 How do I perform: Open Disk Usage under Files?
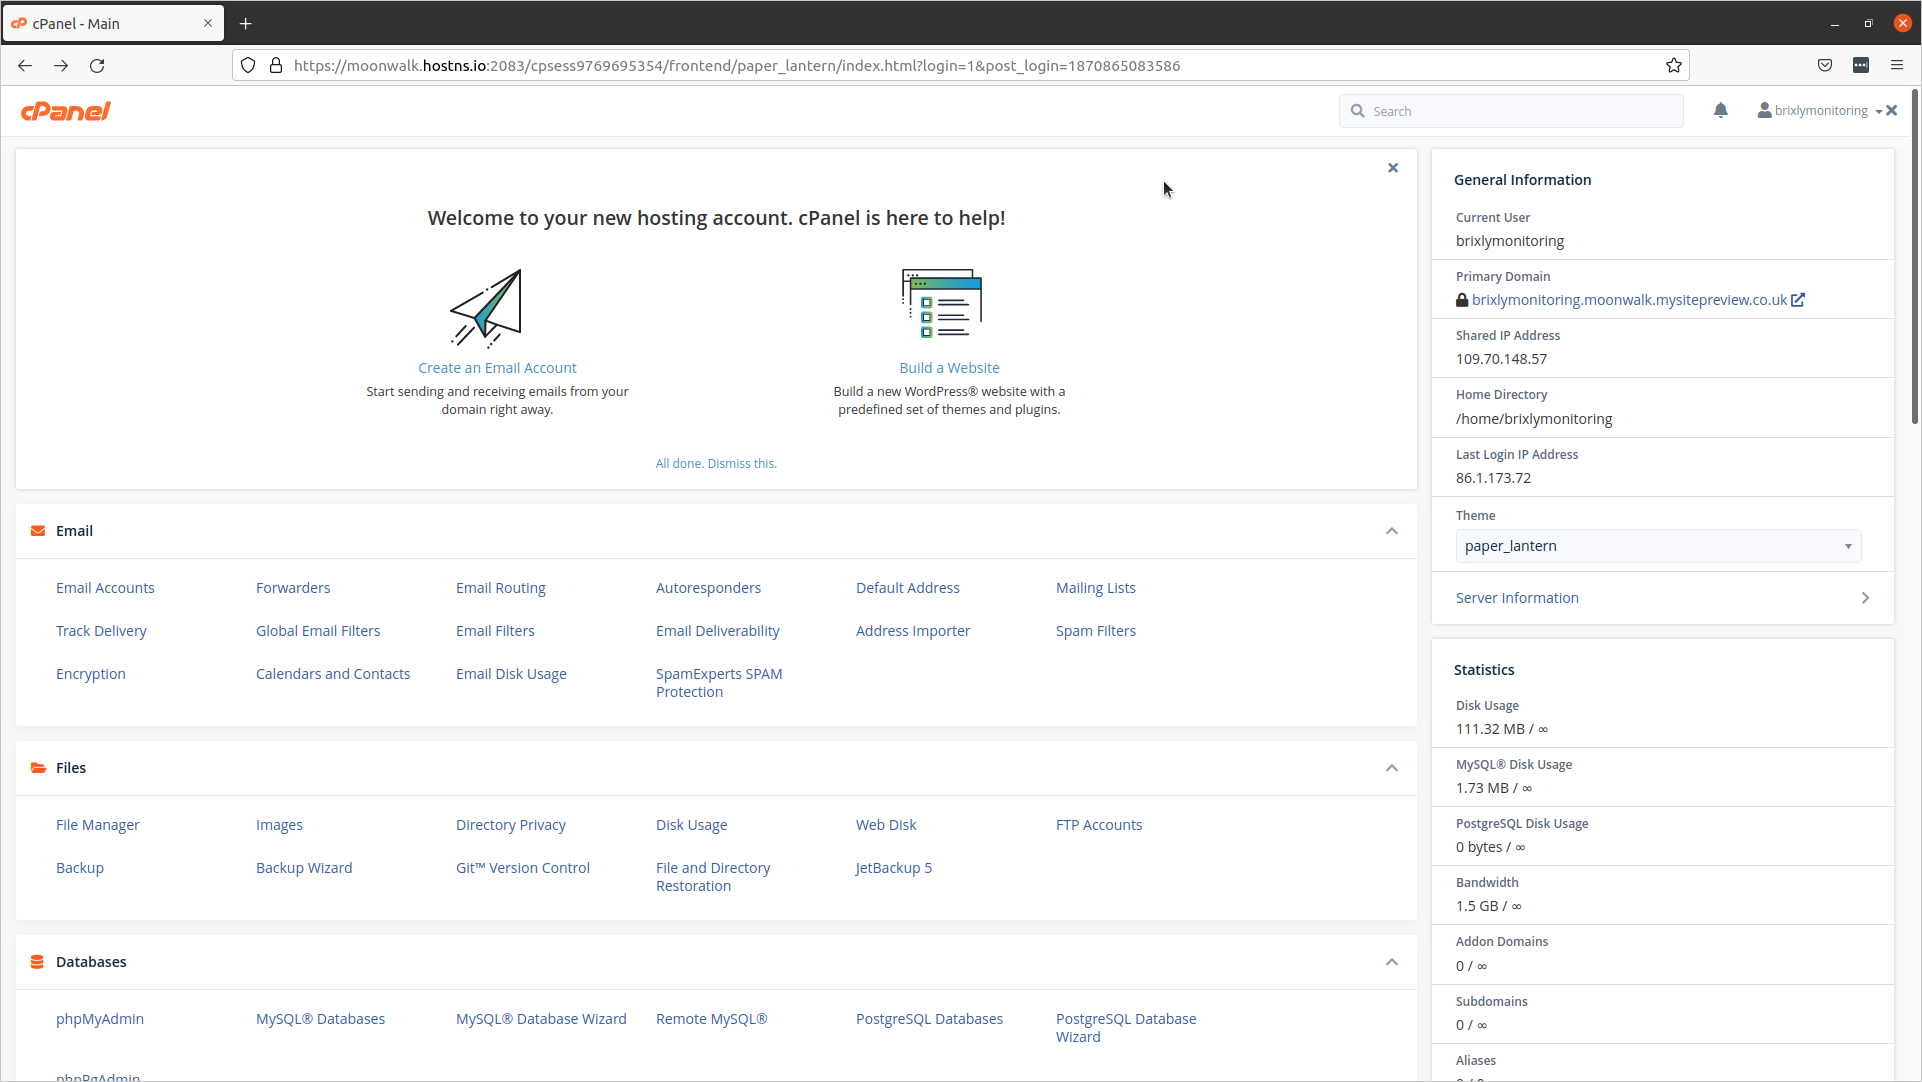tap(692, 825)
